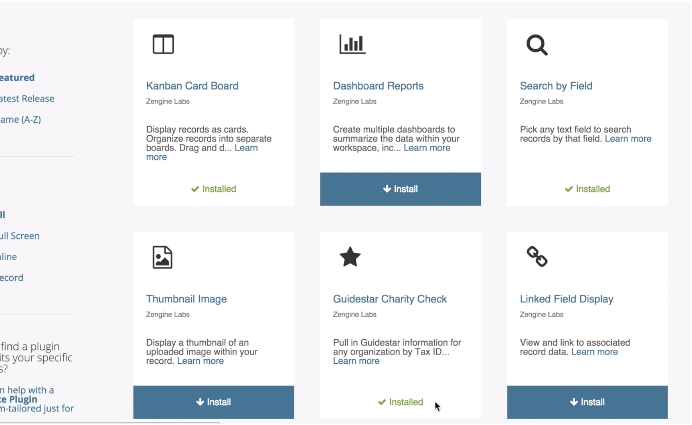Click Zengine Labs under Thumbnail Image
The height and width of the screenshot is (425, 692).
pos(168,314)
